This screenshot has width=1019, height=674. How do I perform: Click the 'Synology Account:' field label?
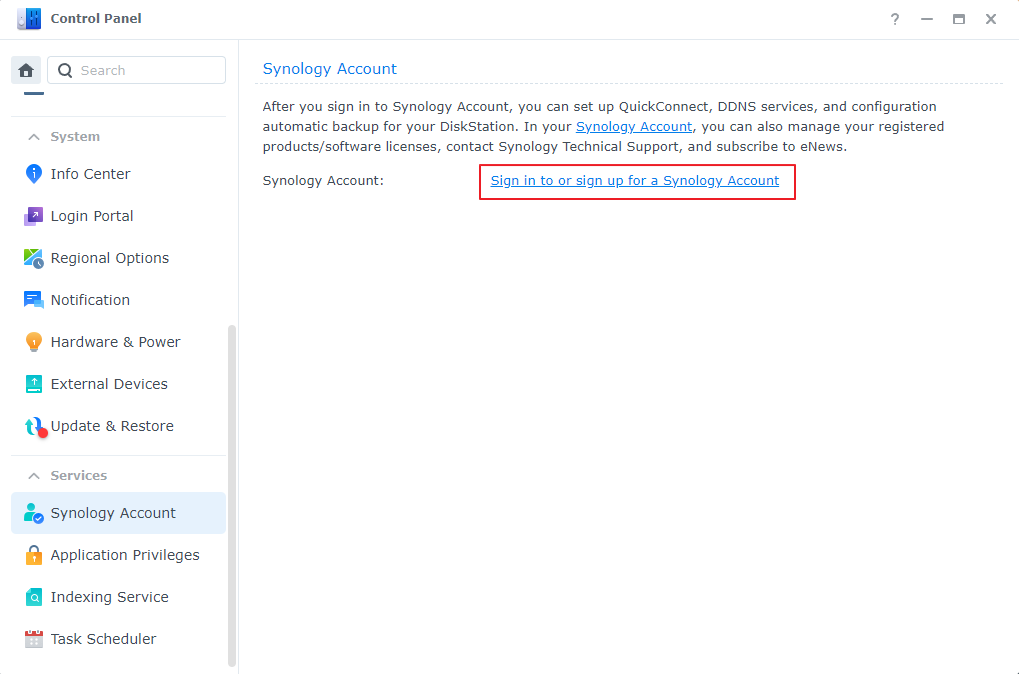pyautogui.click(x=323, y=181)
